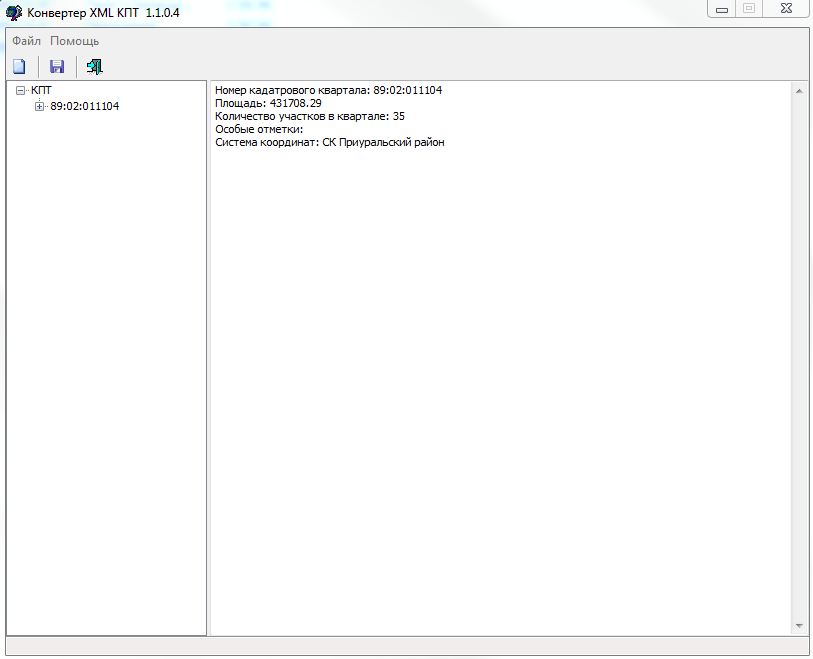813x659 pixels.
Task: Click the Особые отметки line
Action: coord(259,130)
